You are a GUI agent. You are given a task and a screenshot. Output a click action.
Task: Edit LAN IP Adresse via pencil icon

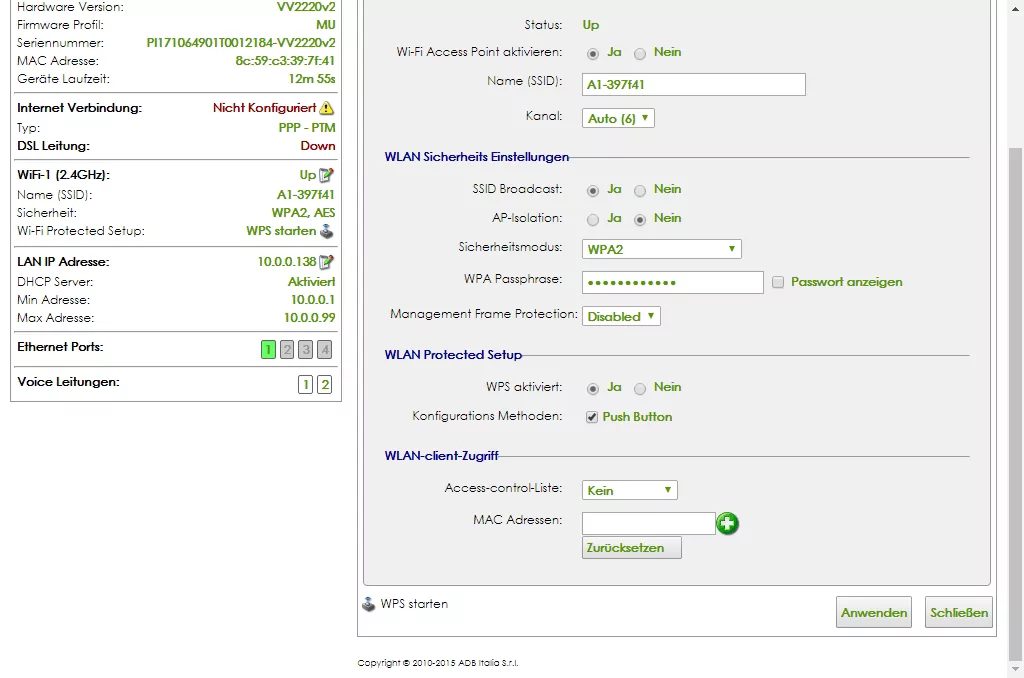(x=326, y=262)
